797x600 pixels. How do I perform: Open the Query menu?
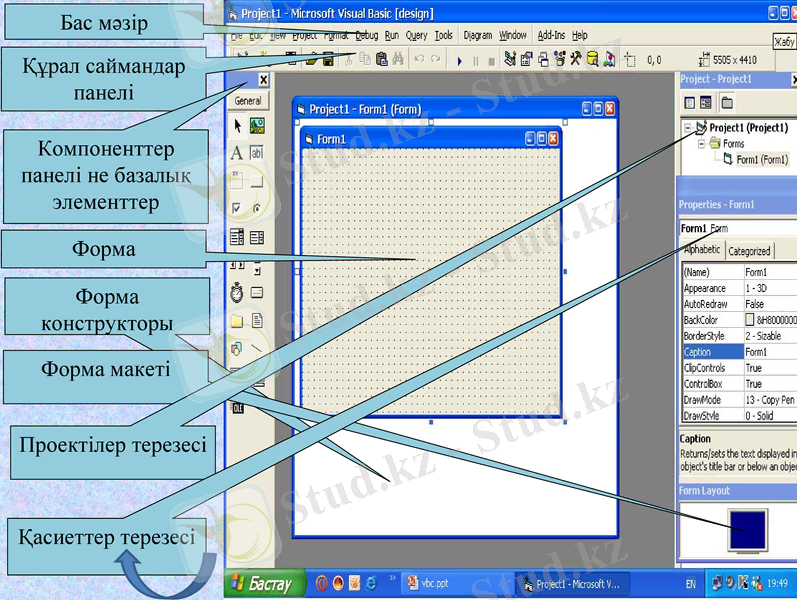click(416, 35)
